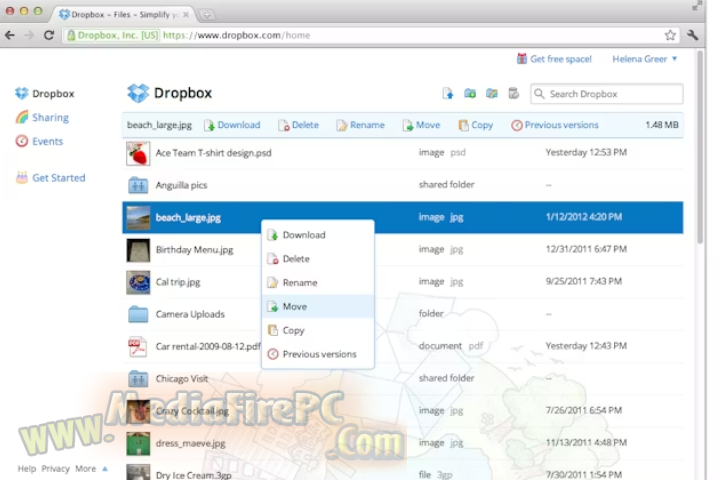Open the browser wrench settings menu

692,35
